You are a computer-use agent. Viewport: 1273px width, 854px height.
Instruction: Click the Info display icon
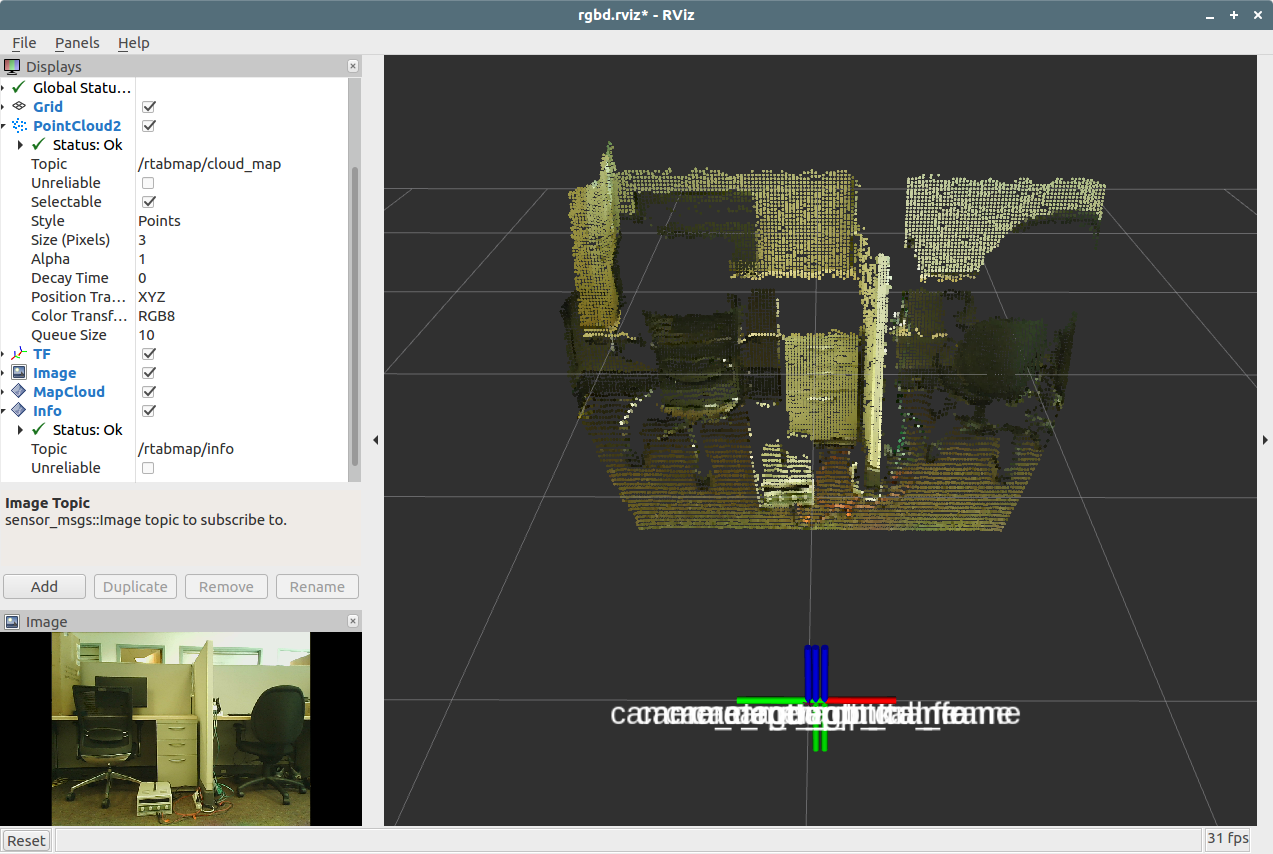(19, 411)
